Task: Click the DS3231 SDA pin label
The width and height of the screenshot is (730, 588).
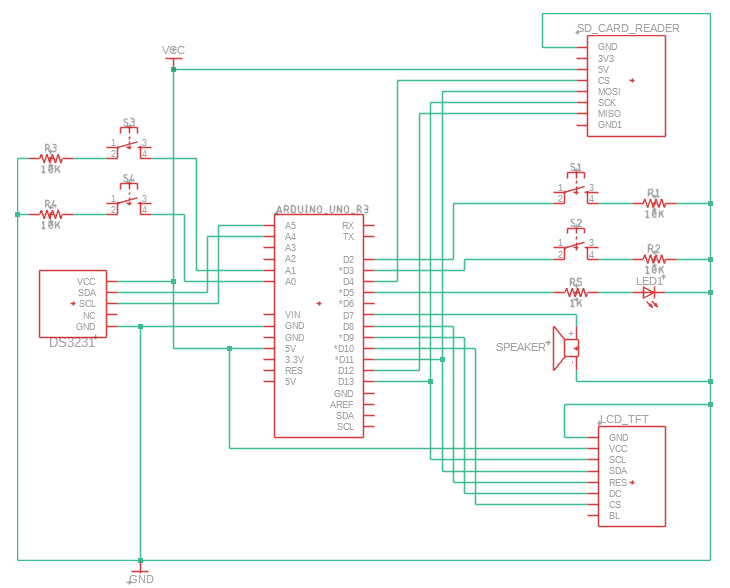Action: [x=87, y=293]
